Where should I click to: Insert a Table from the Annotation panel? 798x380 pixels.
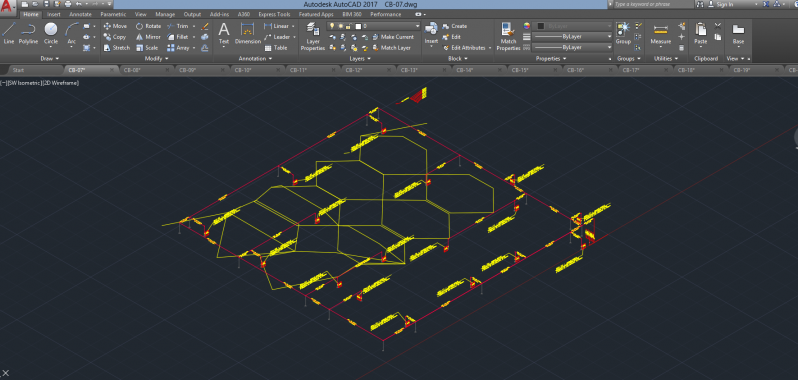(276, 48)
